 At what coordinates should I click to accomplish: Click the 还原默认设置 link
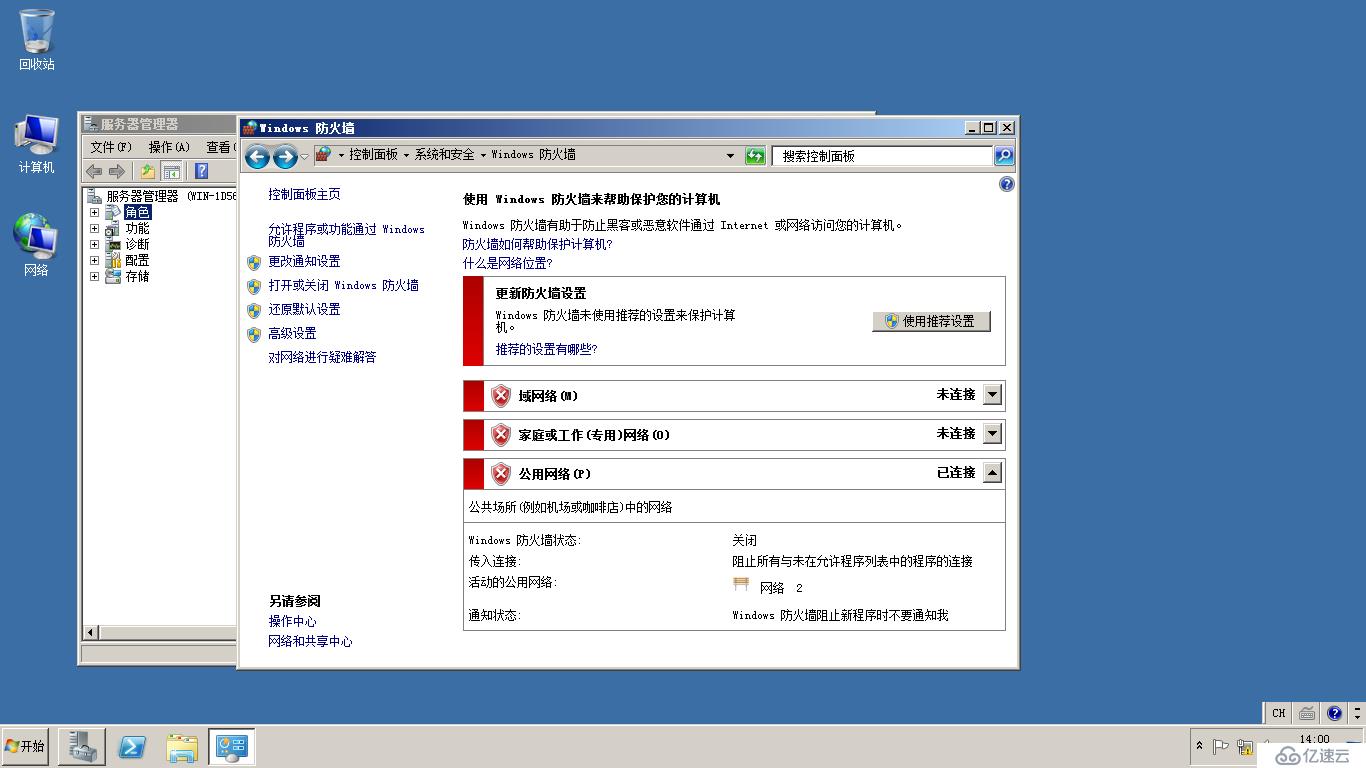click(304, 309)
